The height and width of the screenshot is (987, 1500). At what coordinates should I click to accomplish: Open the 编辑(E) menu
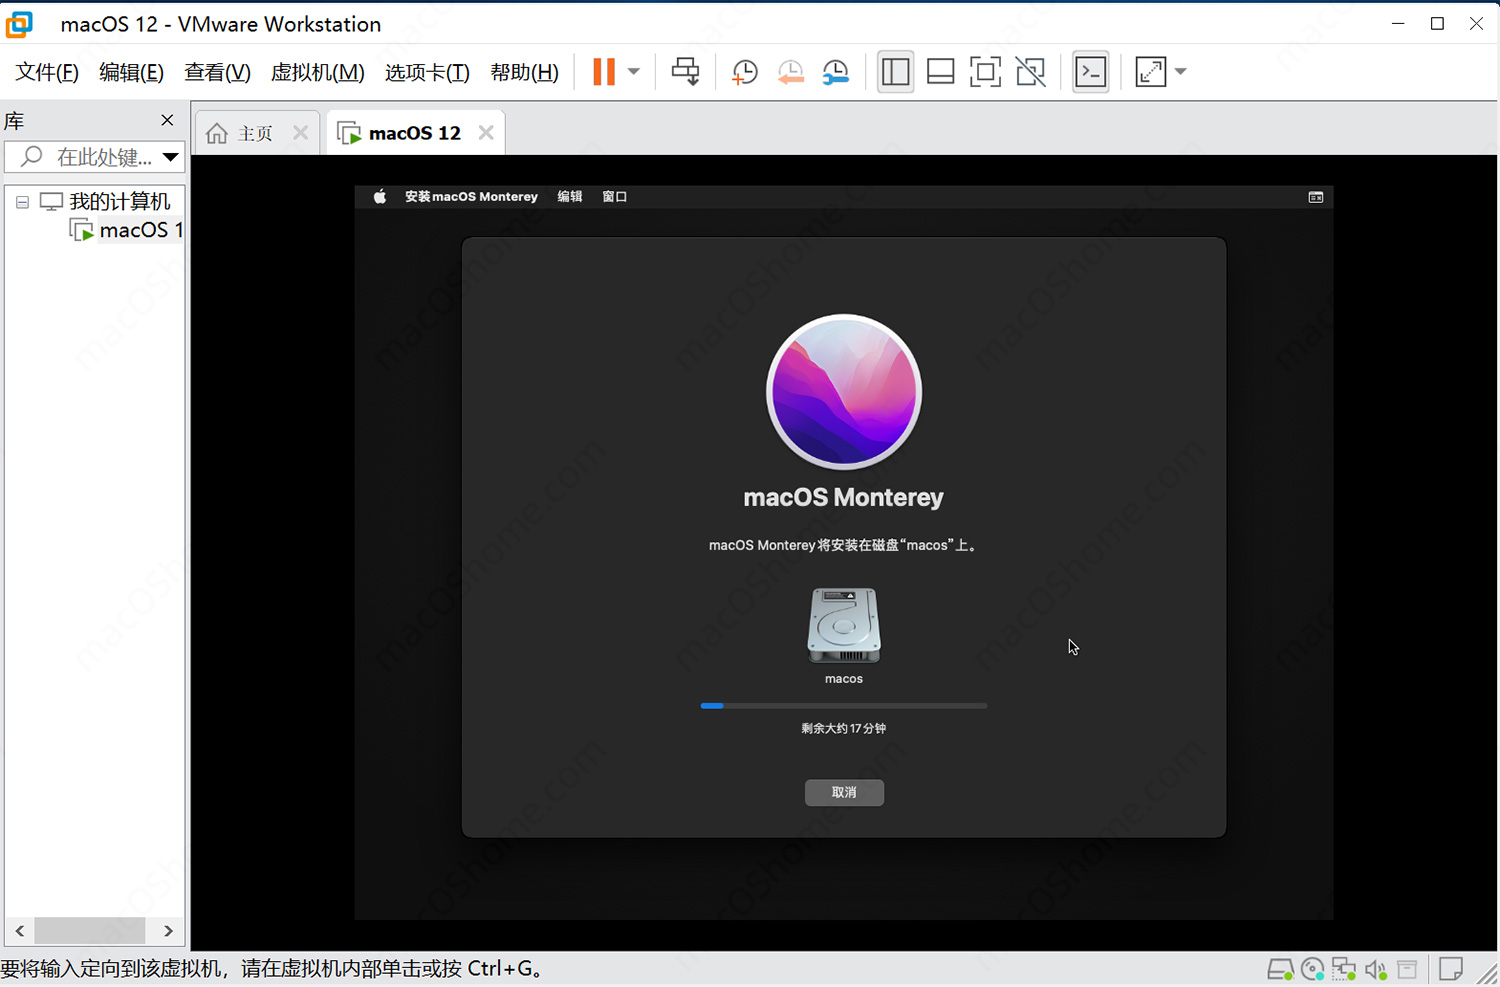pyautogui.click(x=131, y=72)
